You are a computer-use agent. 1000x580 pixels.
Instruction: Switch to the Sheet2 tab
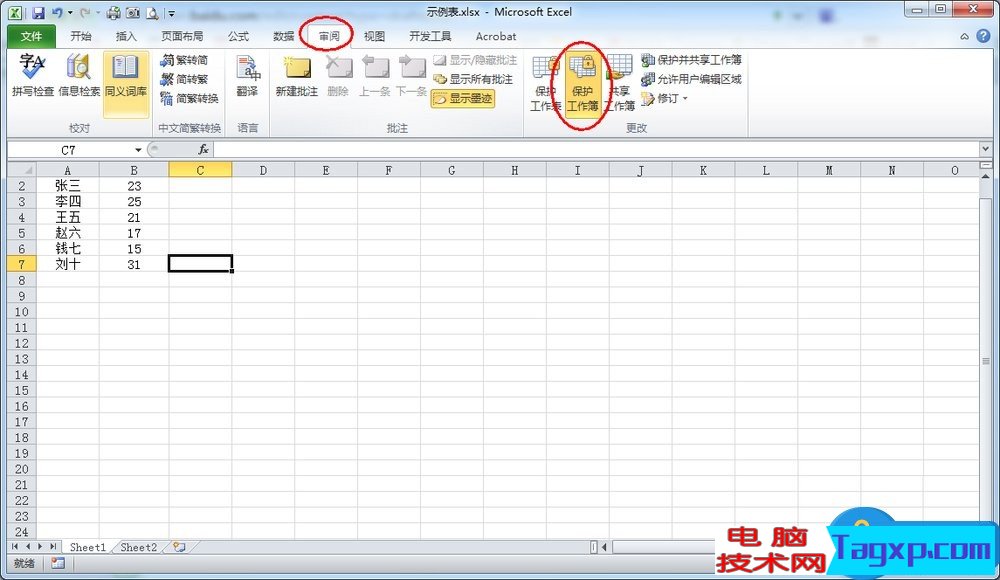click(x=138, y=547)
